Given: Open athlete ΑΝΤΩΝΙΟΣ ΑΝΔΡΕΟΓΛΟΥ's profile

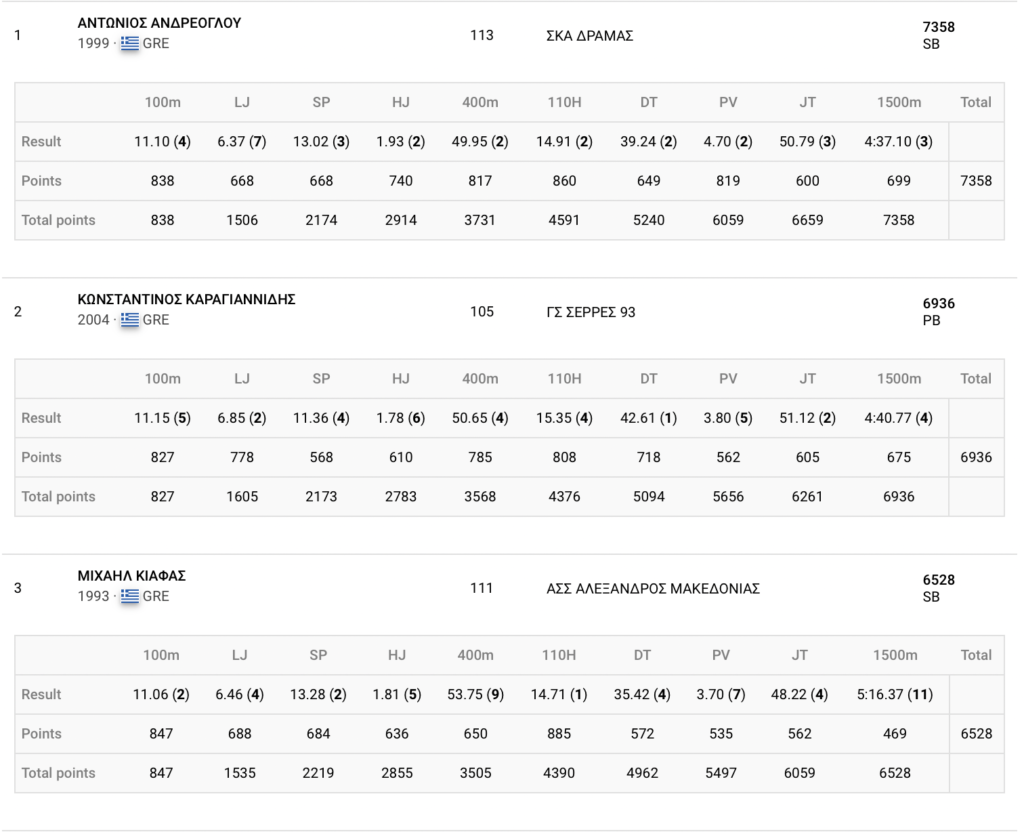Looking at the screenshot, I should (159, 23).
